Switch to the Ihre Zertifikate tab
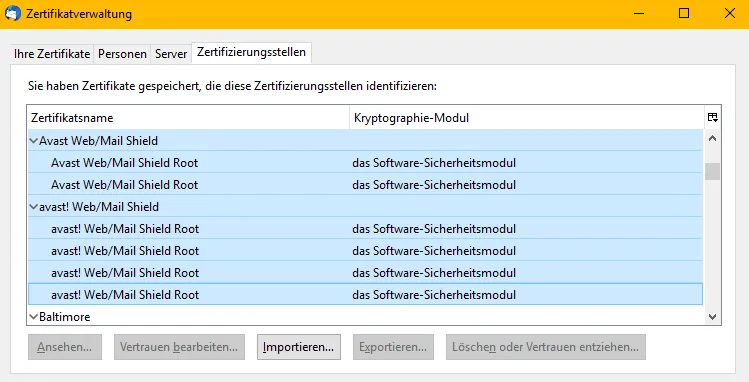 (x=52, y=54)
